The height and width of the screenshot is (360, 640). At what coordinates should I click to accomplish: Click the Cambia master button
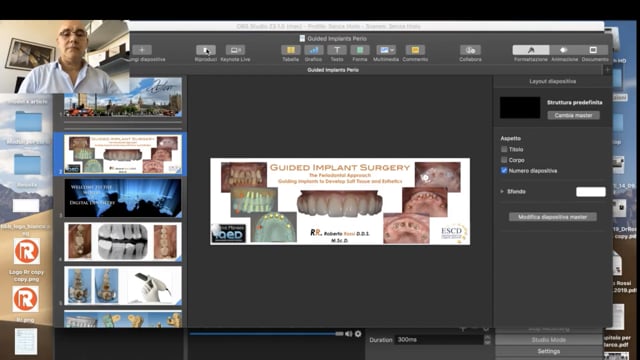tap(573, 115)
